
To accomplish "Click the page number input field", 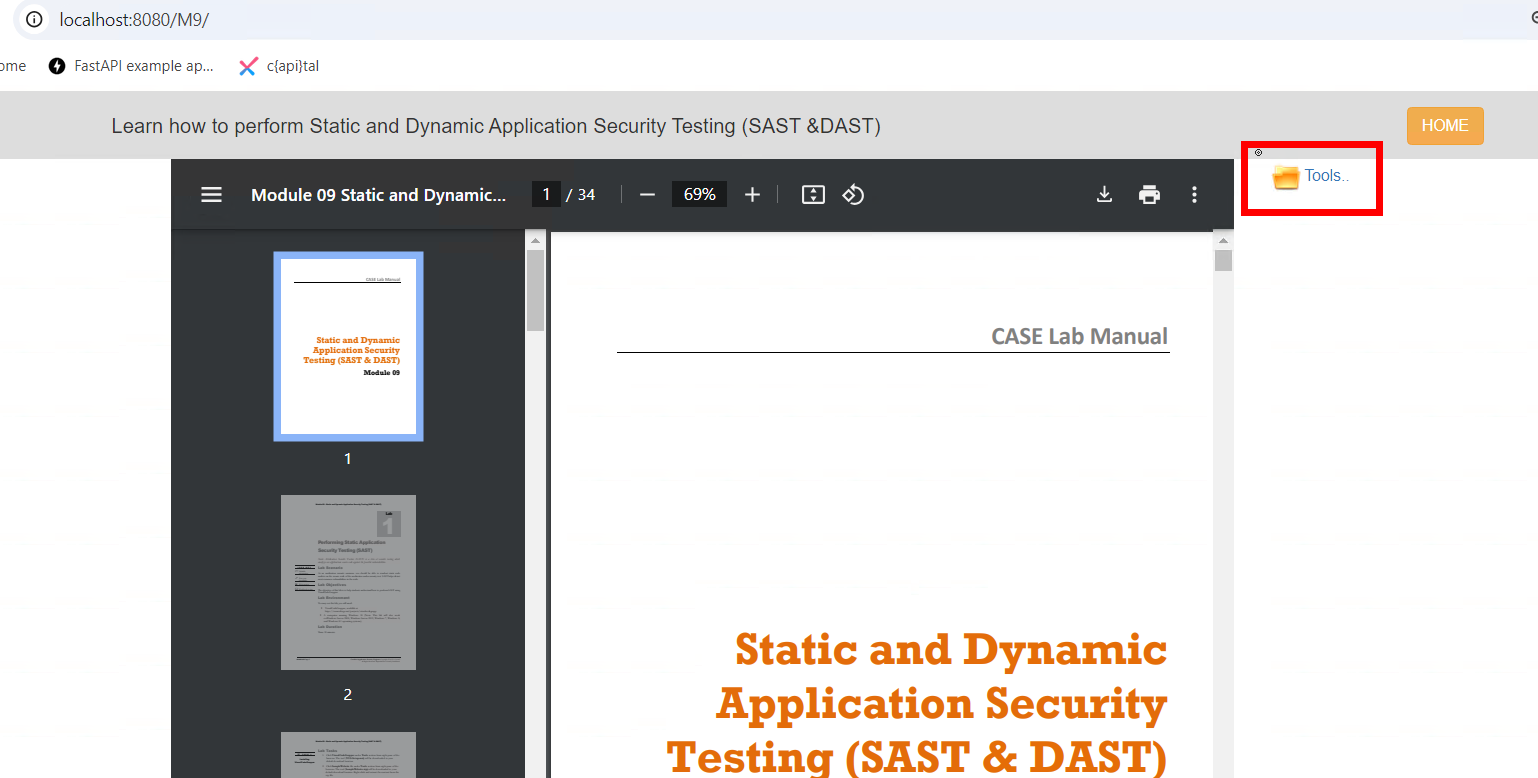I will coord(546,195).
